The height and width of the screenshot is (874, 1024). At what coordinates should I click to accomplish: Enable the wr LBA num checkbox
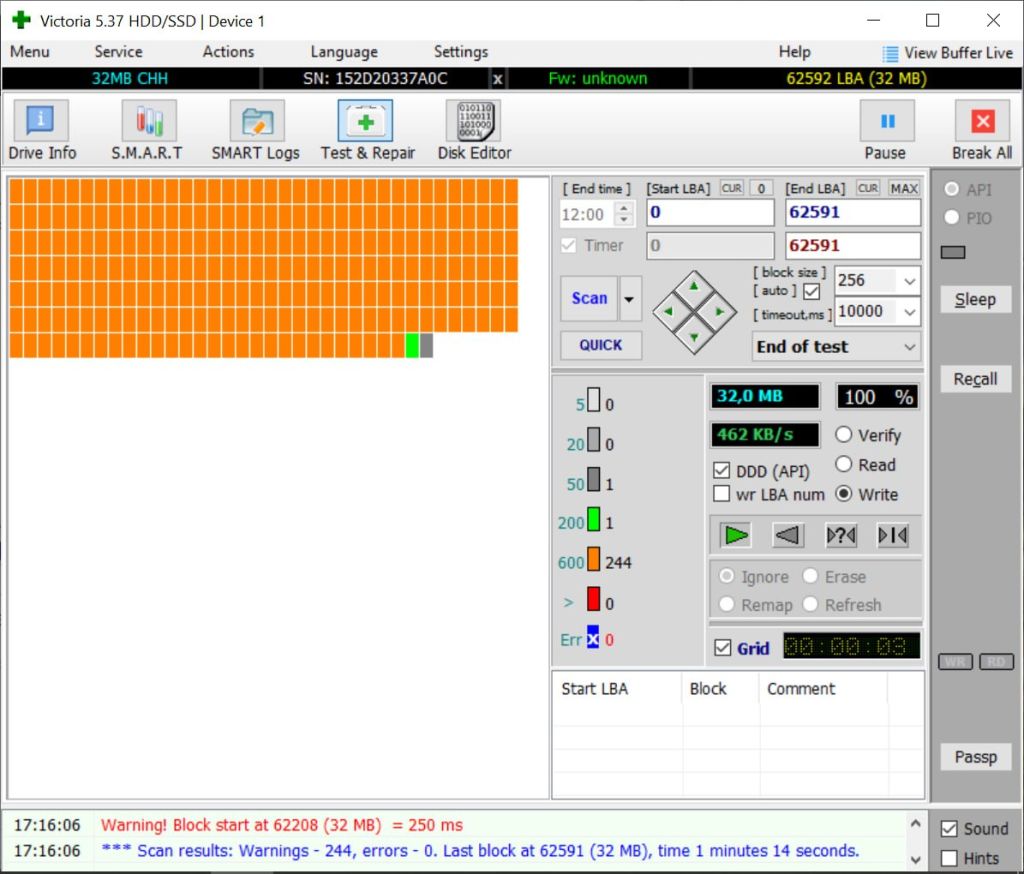pos(722,494)
